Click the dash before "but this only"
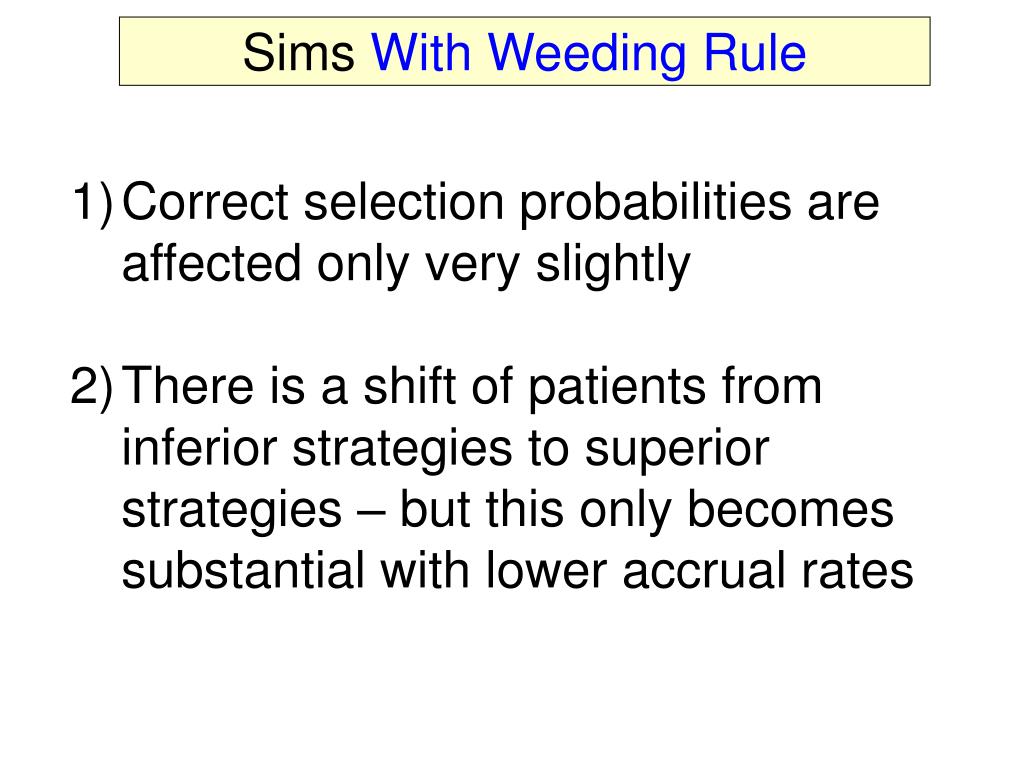Viewport: 1024px width, 768px height. [x=371, y=513]
